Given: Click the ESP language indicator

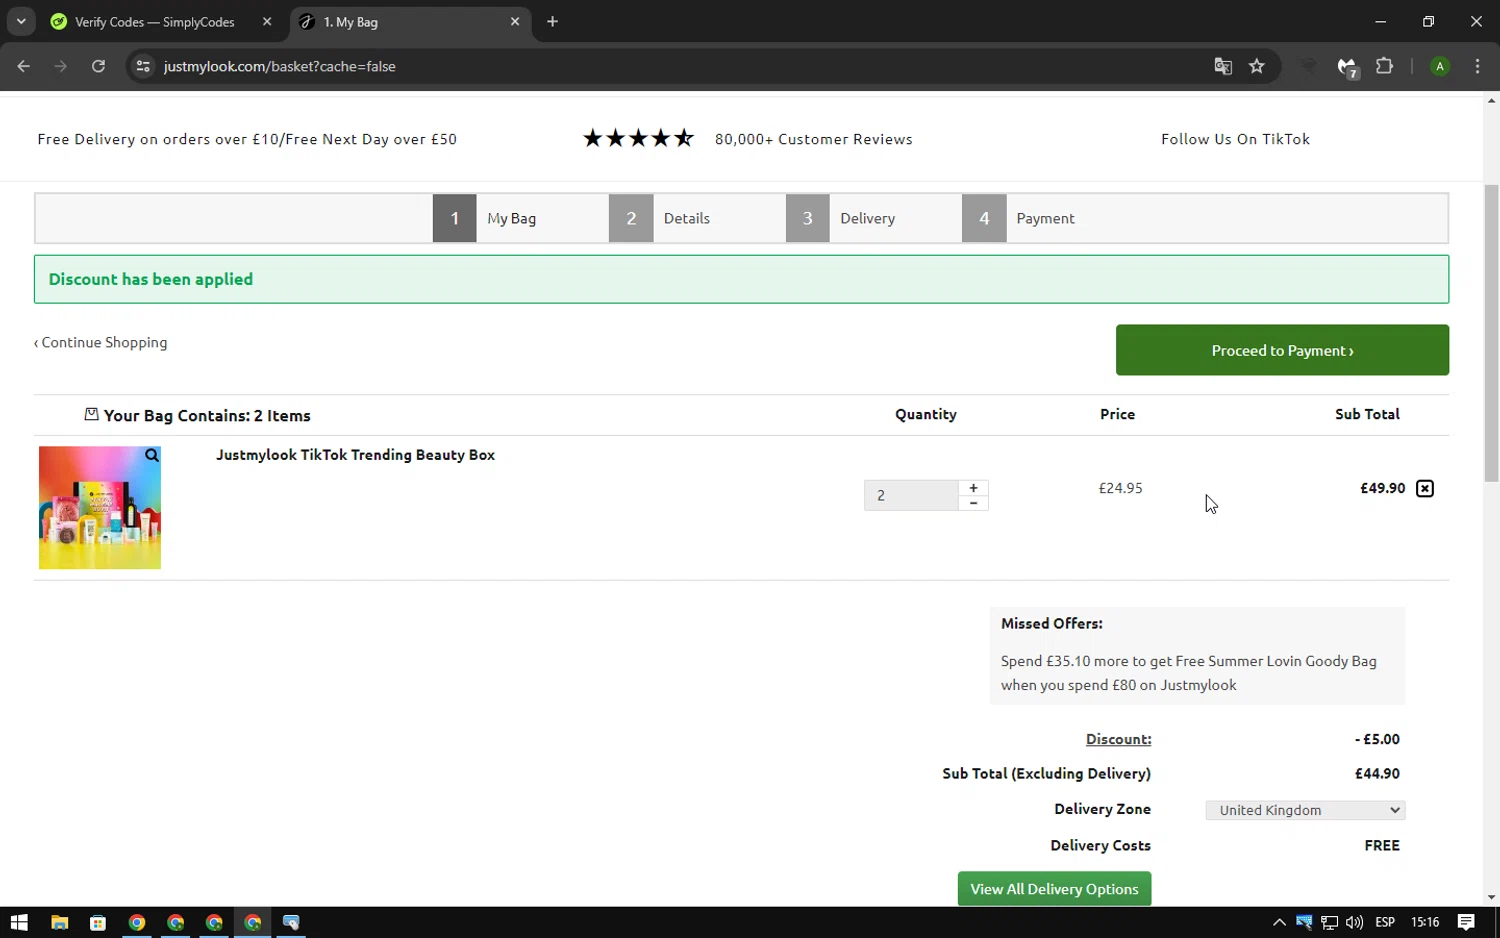Looking at the screenshot, I should pyautogui.click(x=1385, y=922).
